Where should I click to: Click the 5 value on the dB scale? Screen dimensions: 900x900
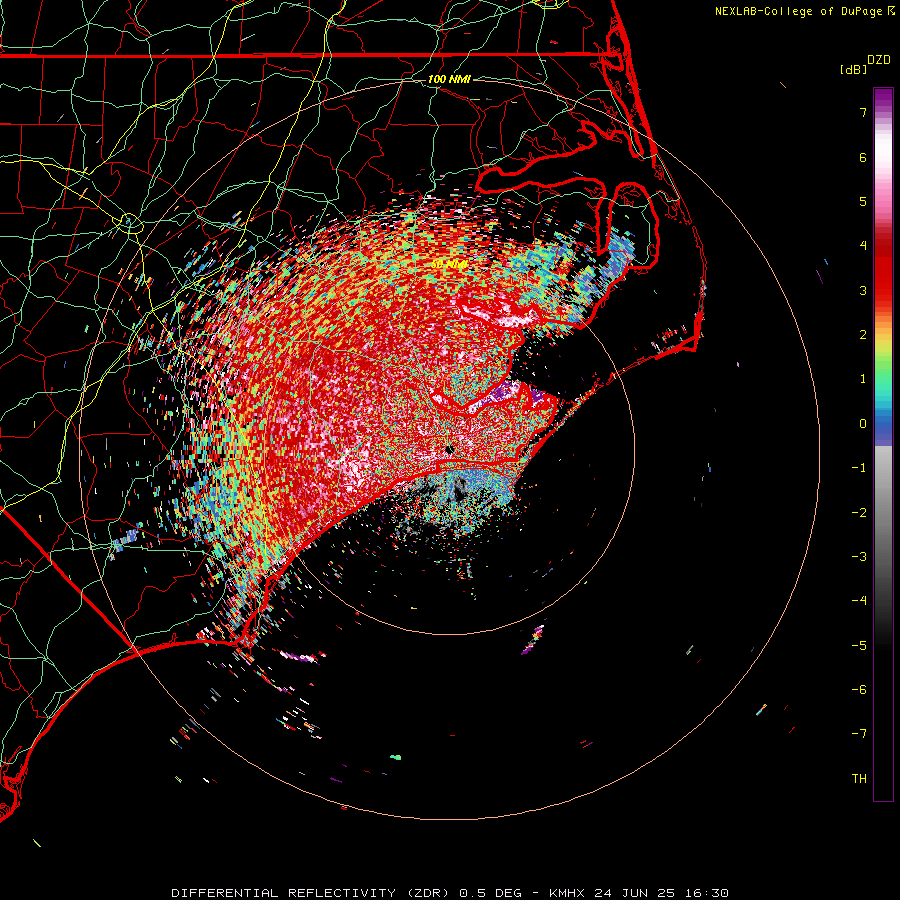point(863,201)
